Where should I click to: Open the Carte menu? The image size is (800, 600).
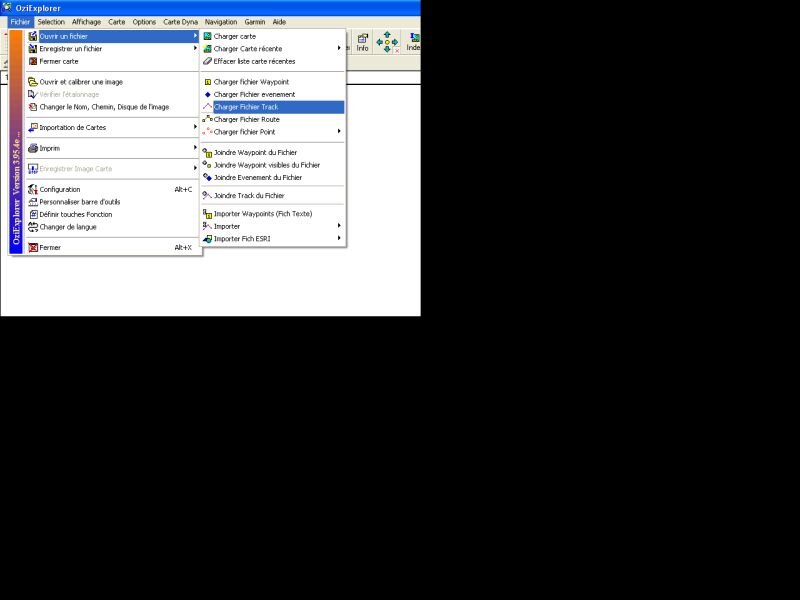116,22
